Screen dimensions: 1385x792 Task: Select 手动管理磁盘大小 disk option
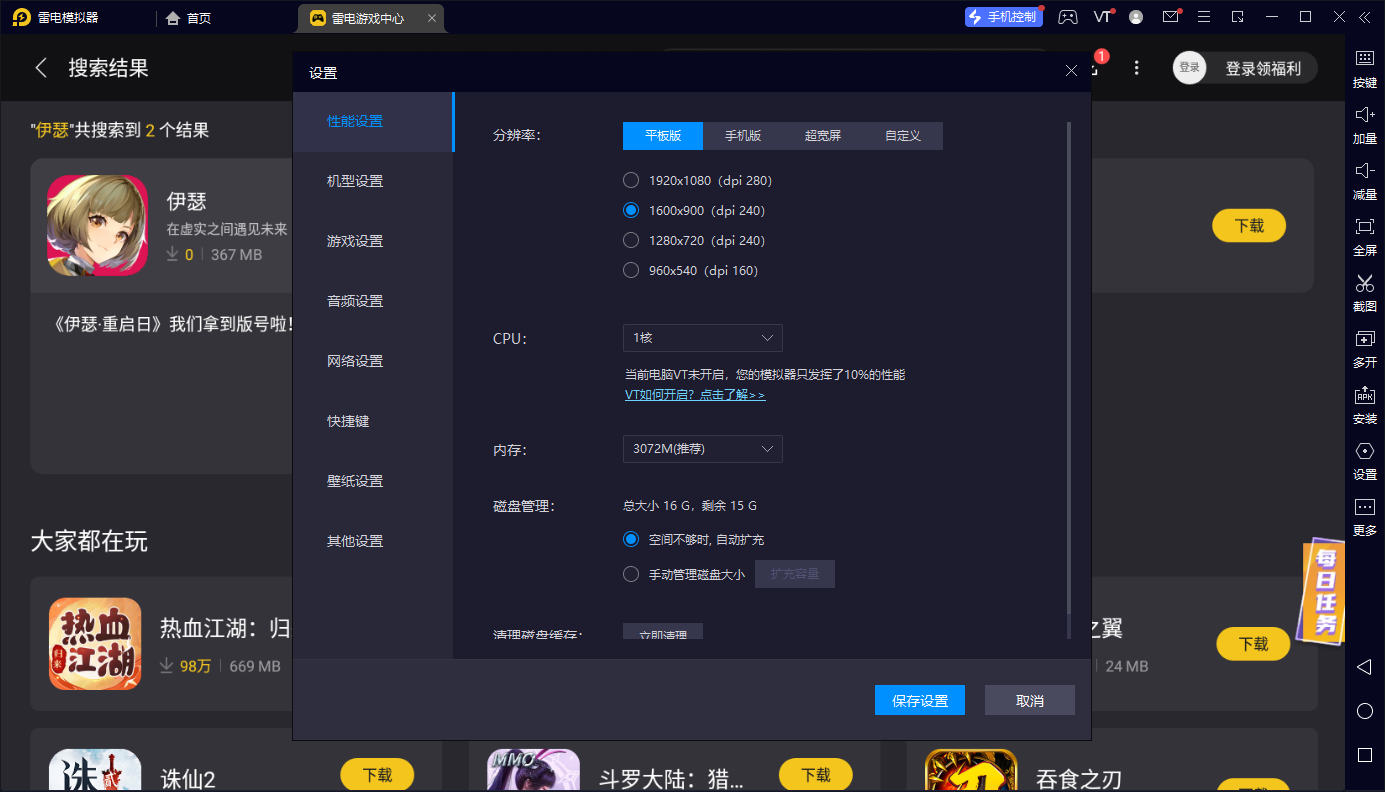(x=631, y=574)
